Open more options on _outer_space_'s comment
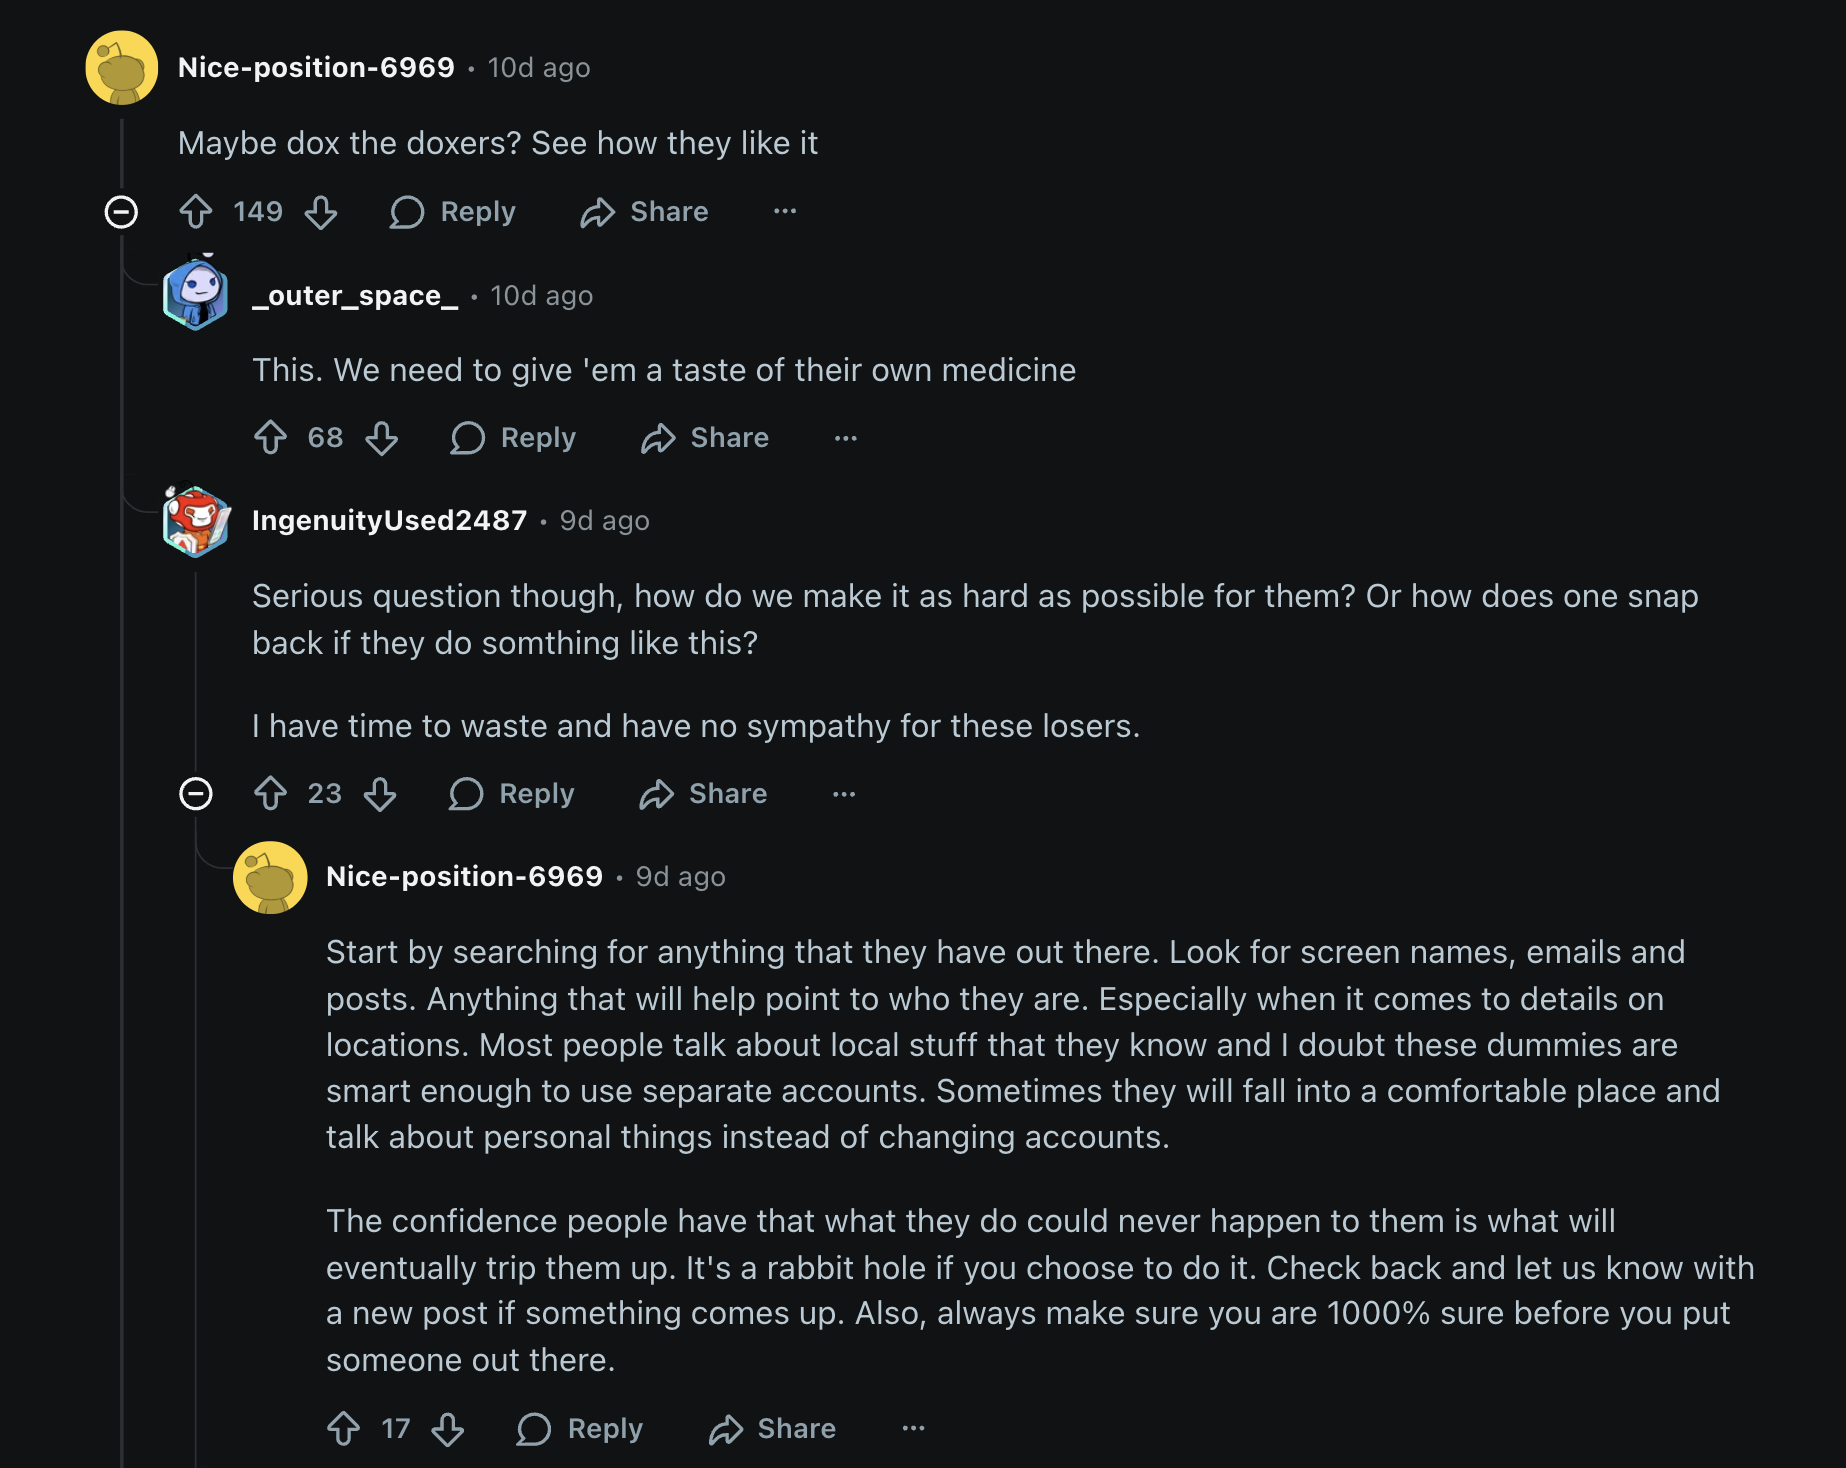1846x1468 pixels. coord(845,438)
